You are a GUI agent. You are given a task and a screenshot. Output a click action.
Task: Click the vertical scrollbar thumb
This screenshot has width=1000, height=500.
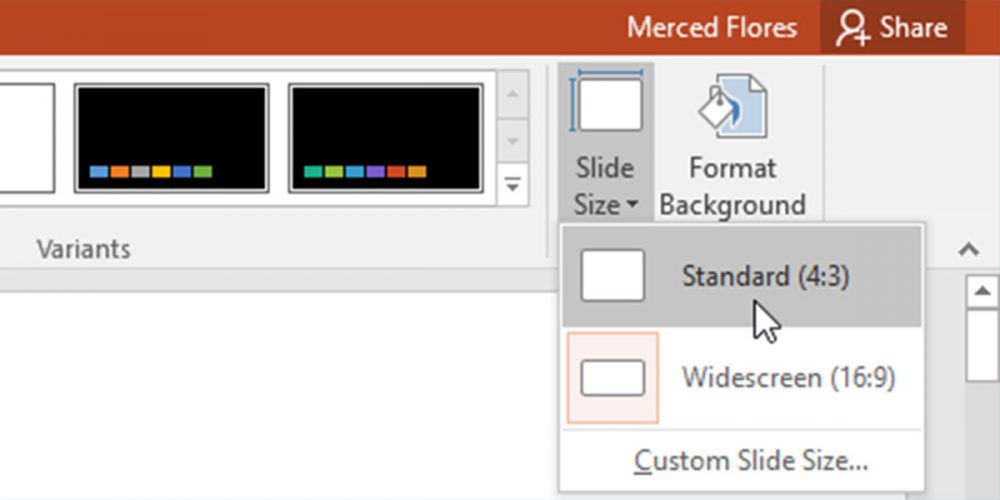(x=978, y=345)
